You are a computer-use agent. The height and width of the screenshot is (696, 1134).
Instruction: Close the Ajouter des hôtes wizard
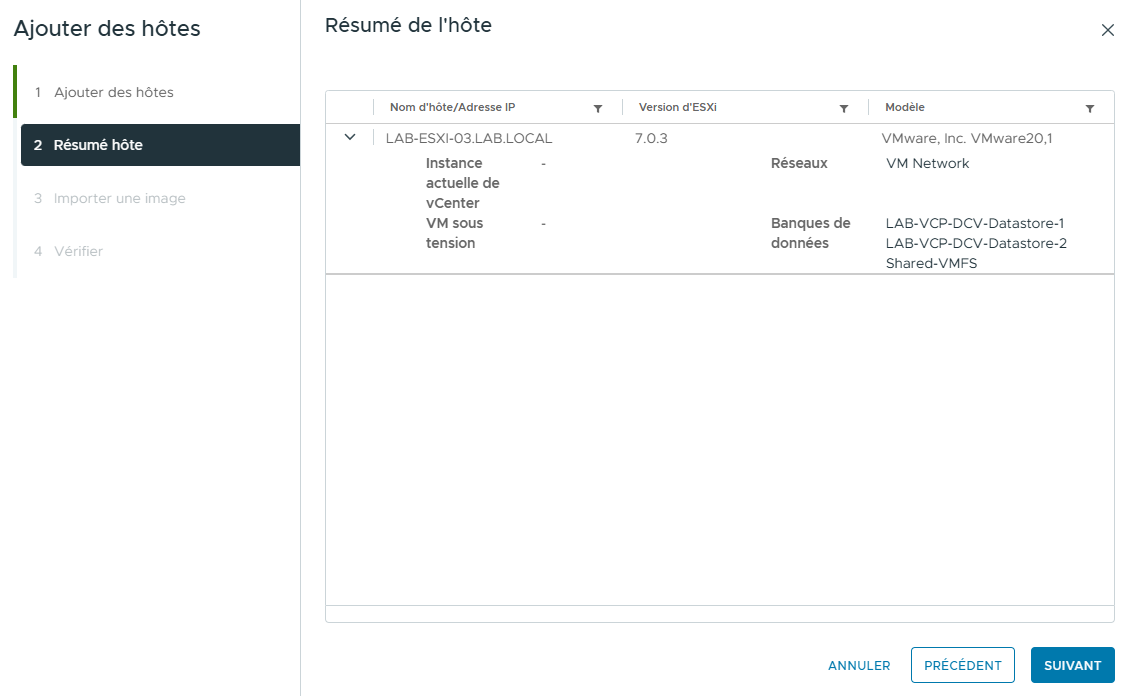pos(1107,30)
